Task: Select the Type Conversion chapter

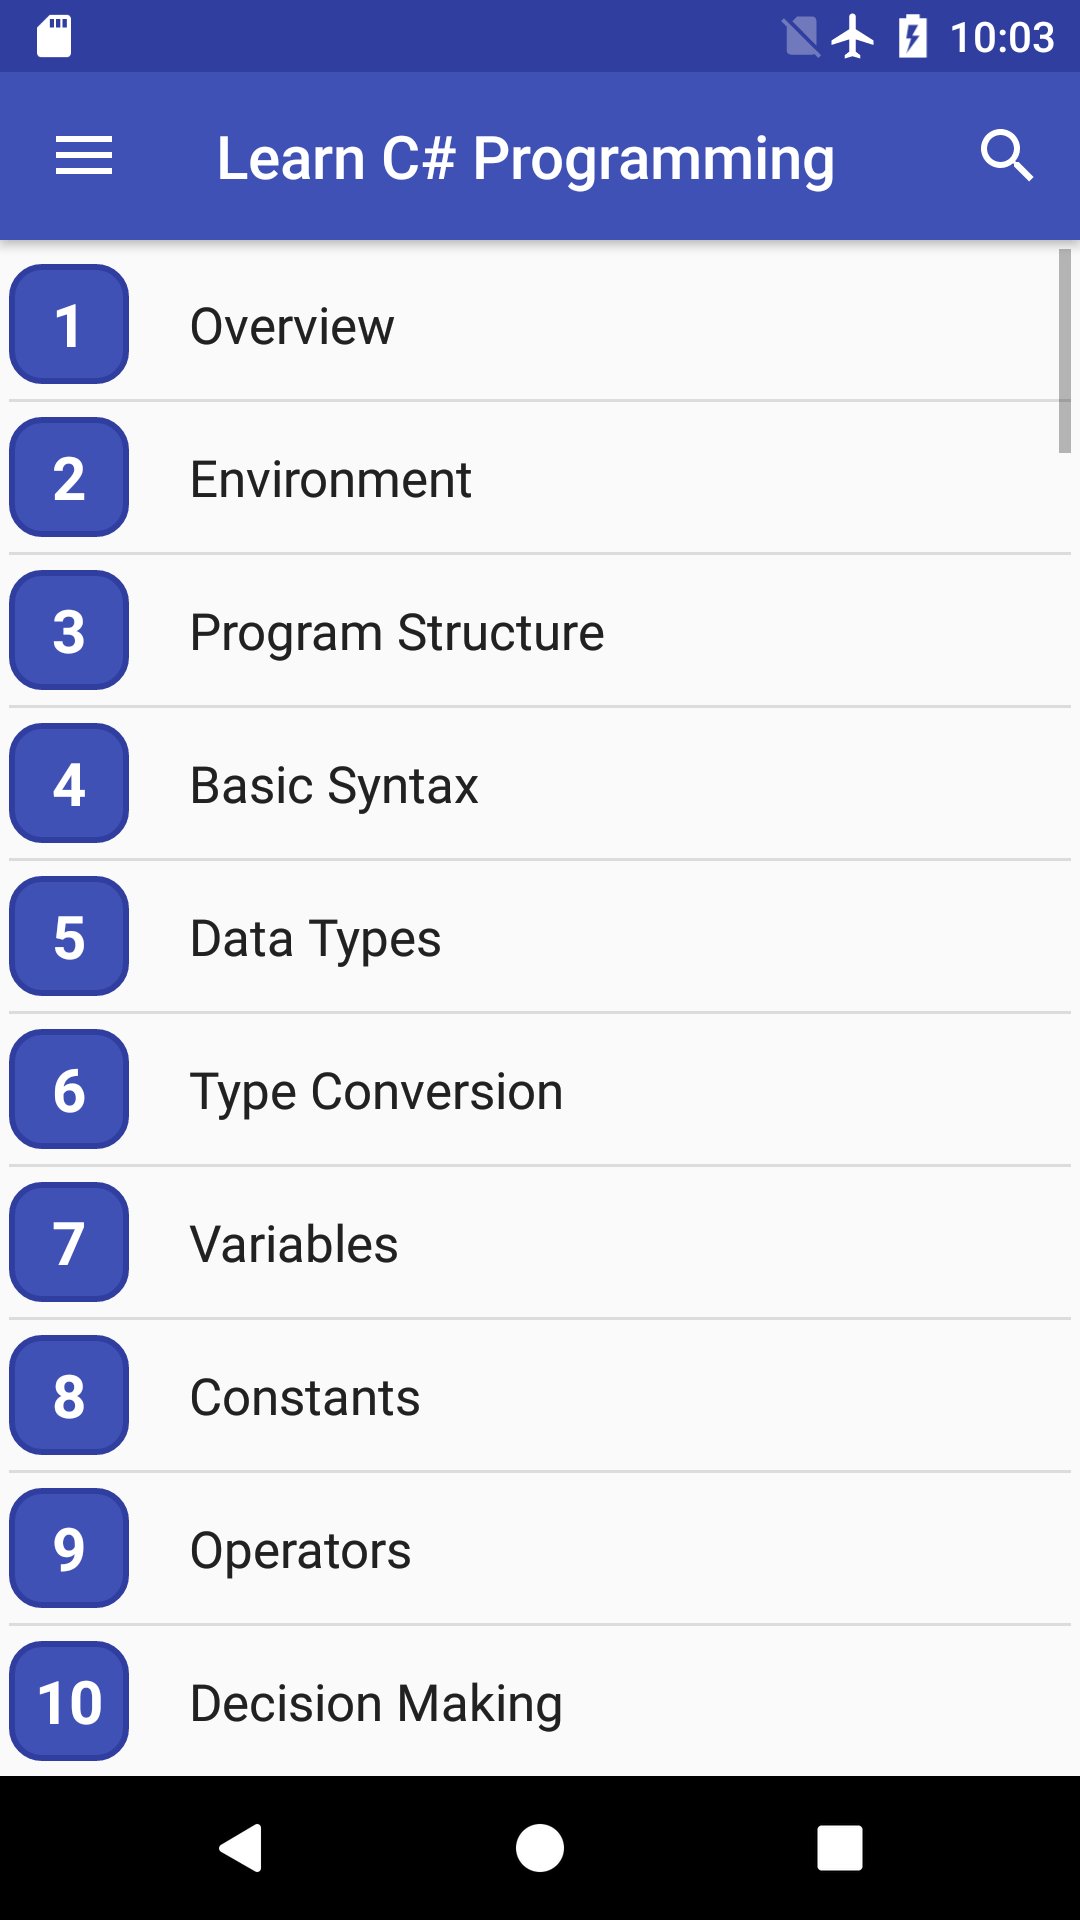Action: [x=376, y=1091]
